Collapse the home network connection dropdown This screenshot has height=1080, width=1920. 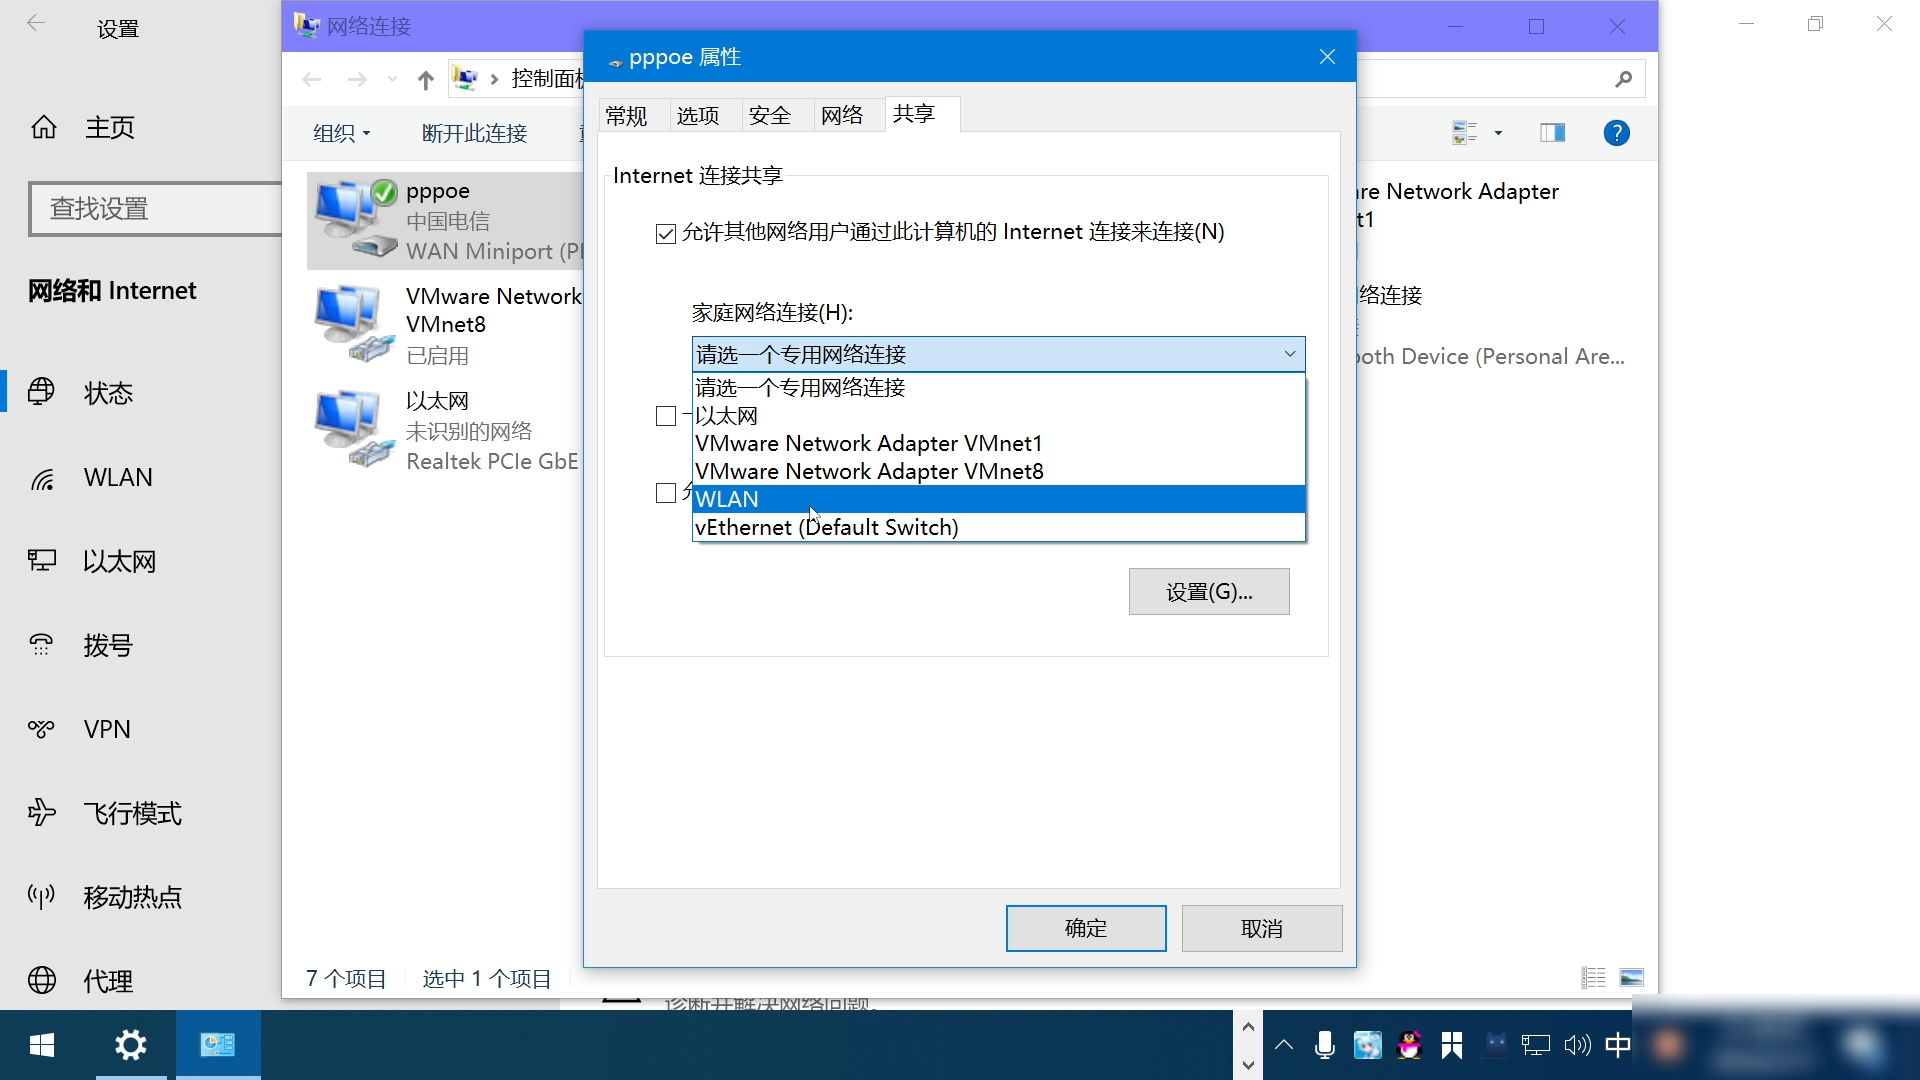[1290, 354]
